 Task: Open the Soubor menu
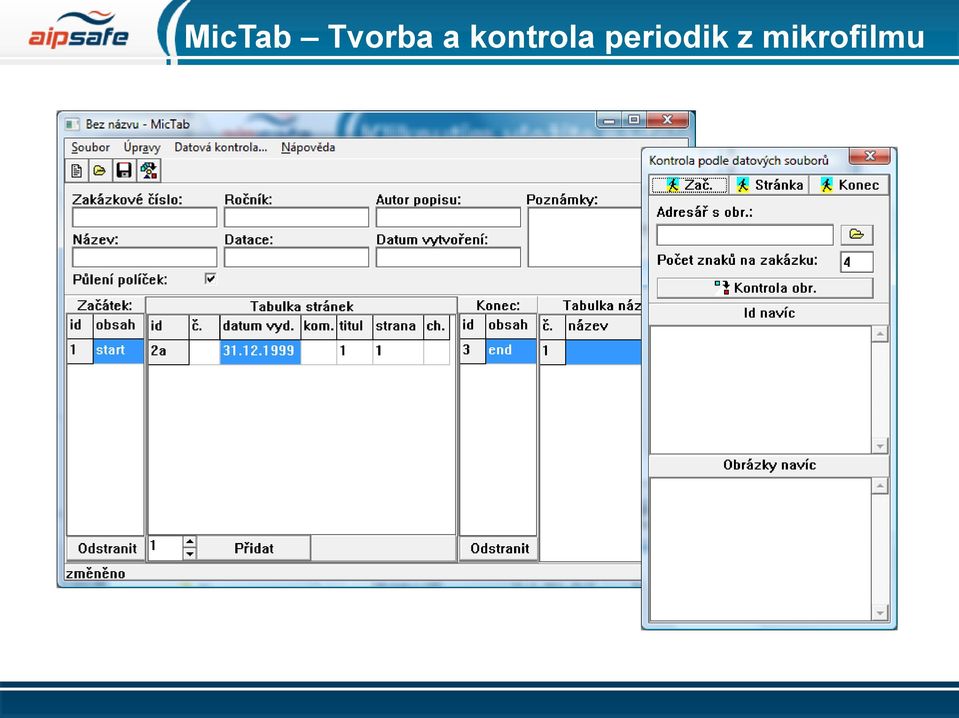coord(90,147)
